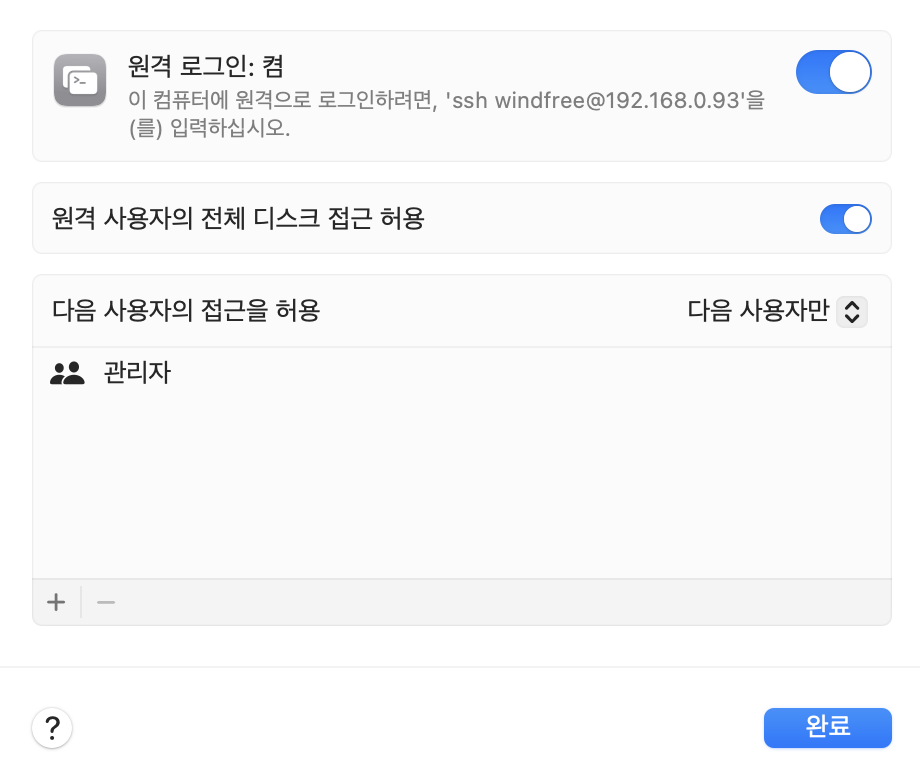Screen dimensions: 920x778
Task: Click the 관리자 group people icon
Action: coord(67,374)
